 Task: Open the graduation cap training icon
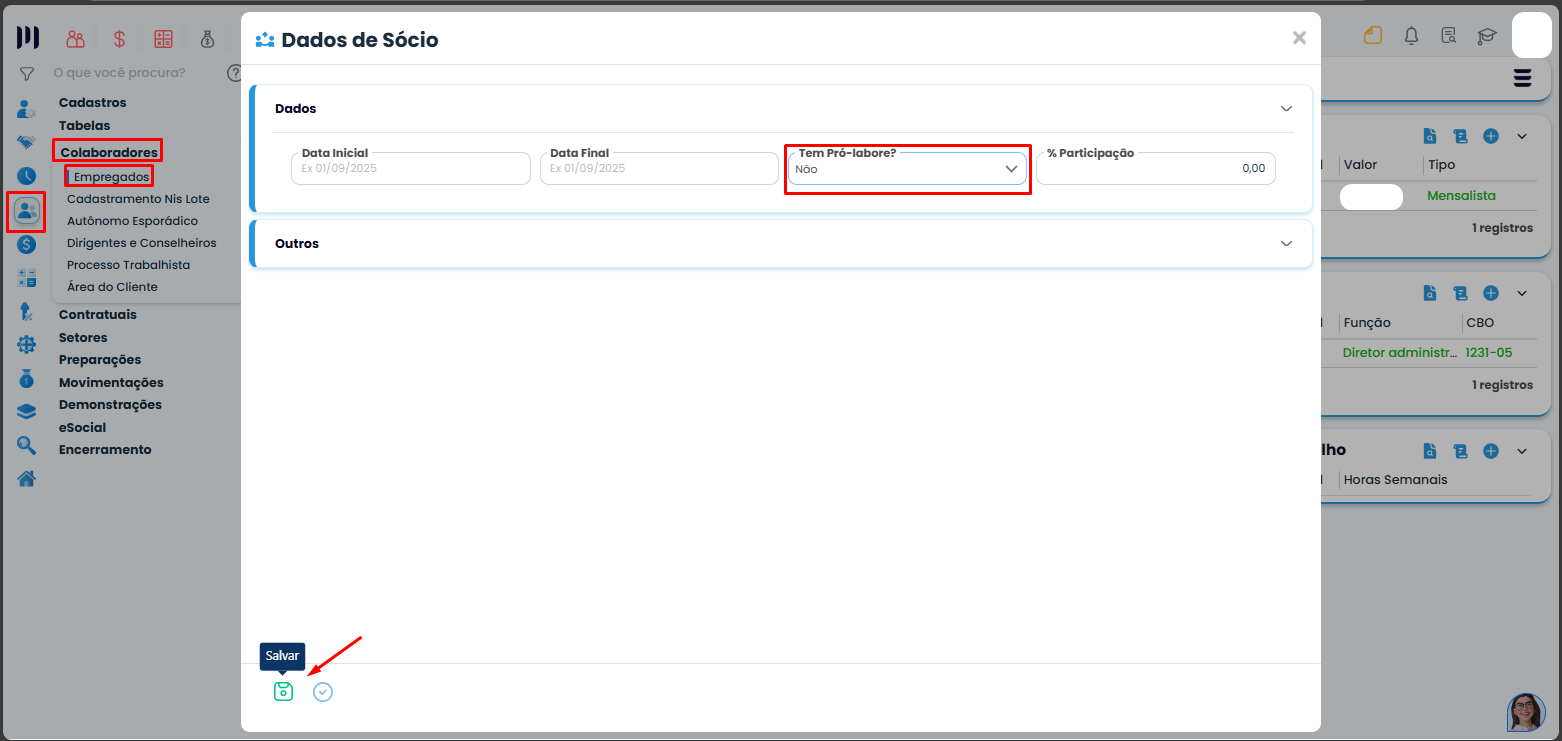coord(1487,36)
